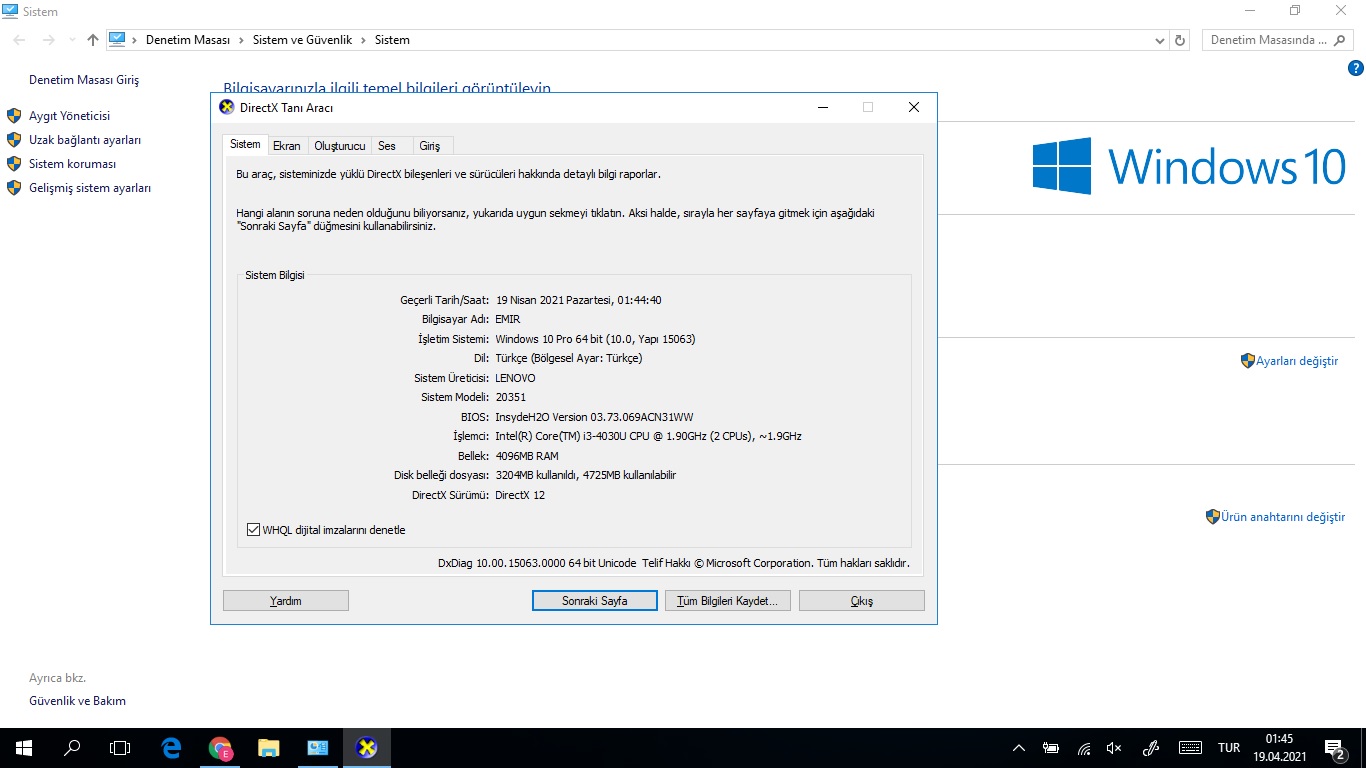Click DirectX Tanı Aracı title bar icon
This screenshot has width=1366, height=768.
click(227, 108)
